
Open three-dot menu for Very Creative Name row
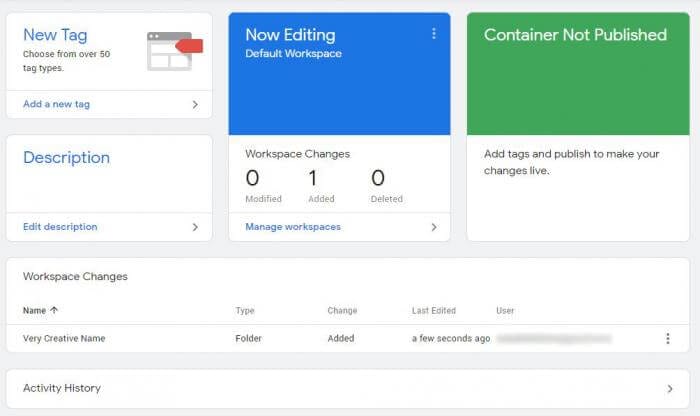(x=667, y=338)
